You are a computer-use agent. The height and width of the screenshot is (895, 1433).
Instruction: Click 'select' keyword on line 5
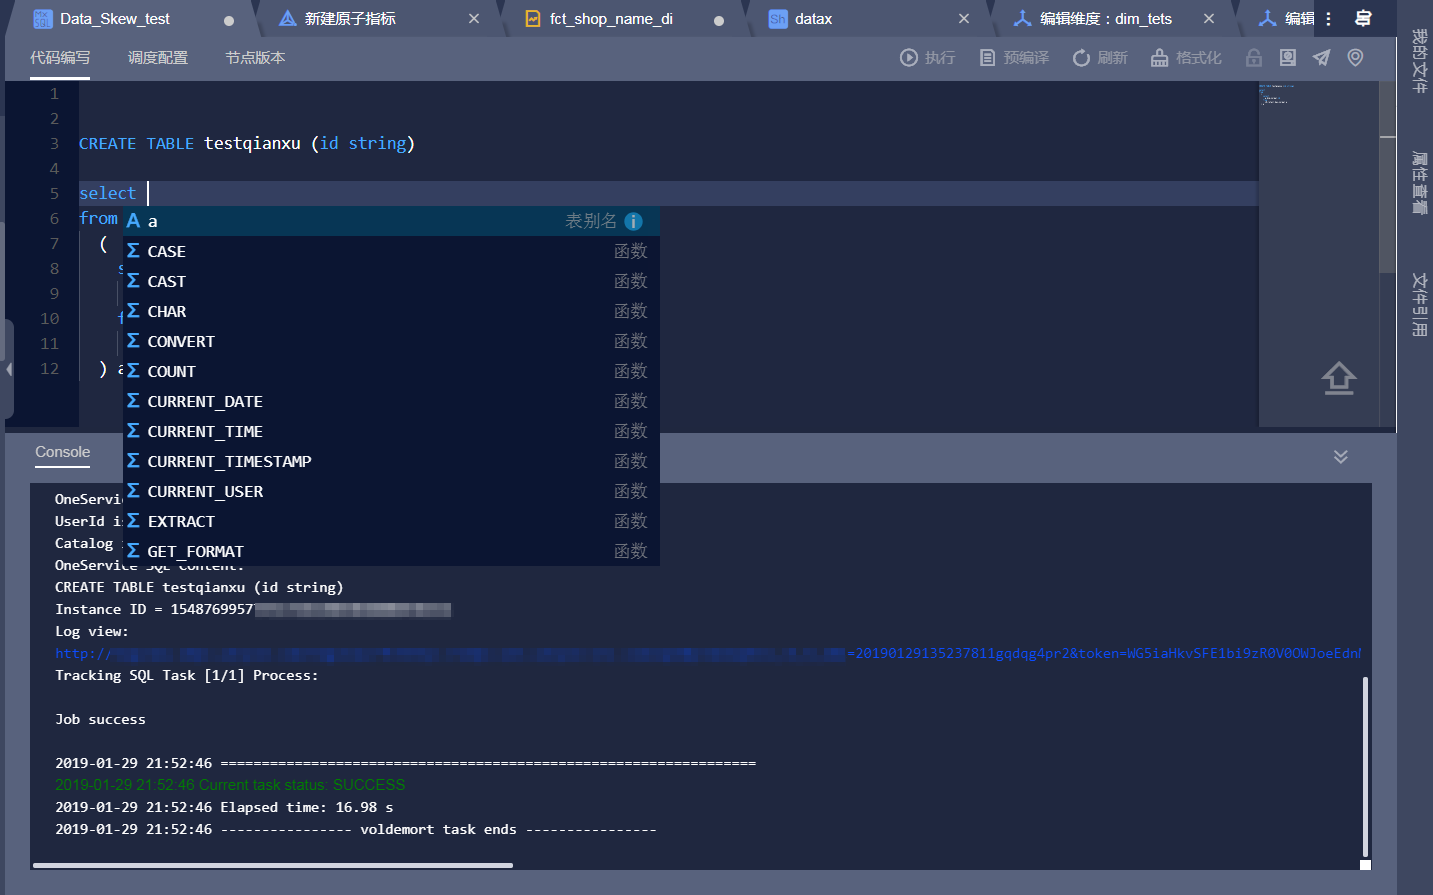click(x=107, y=193)
